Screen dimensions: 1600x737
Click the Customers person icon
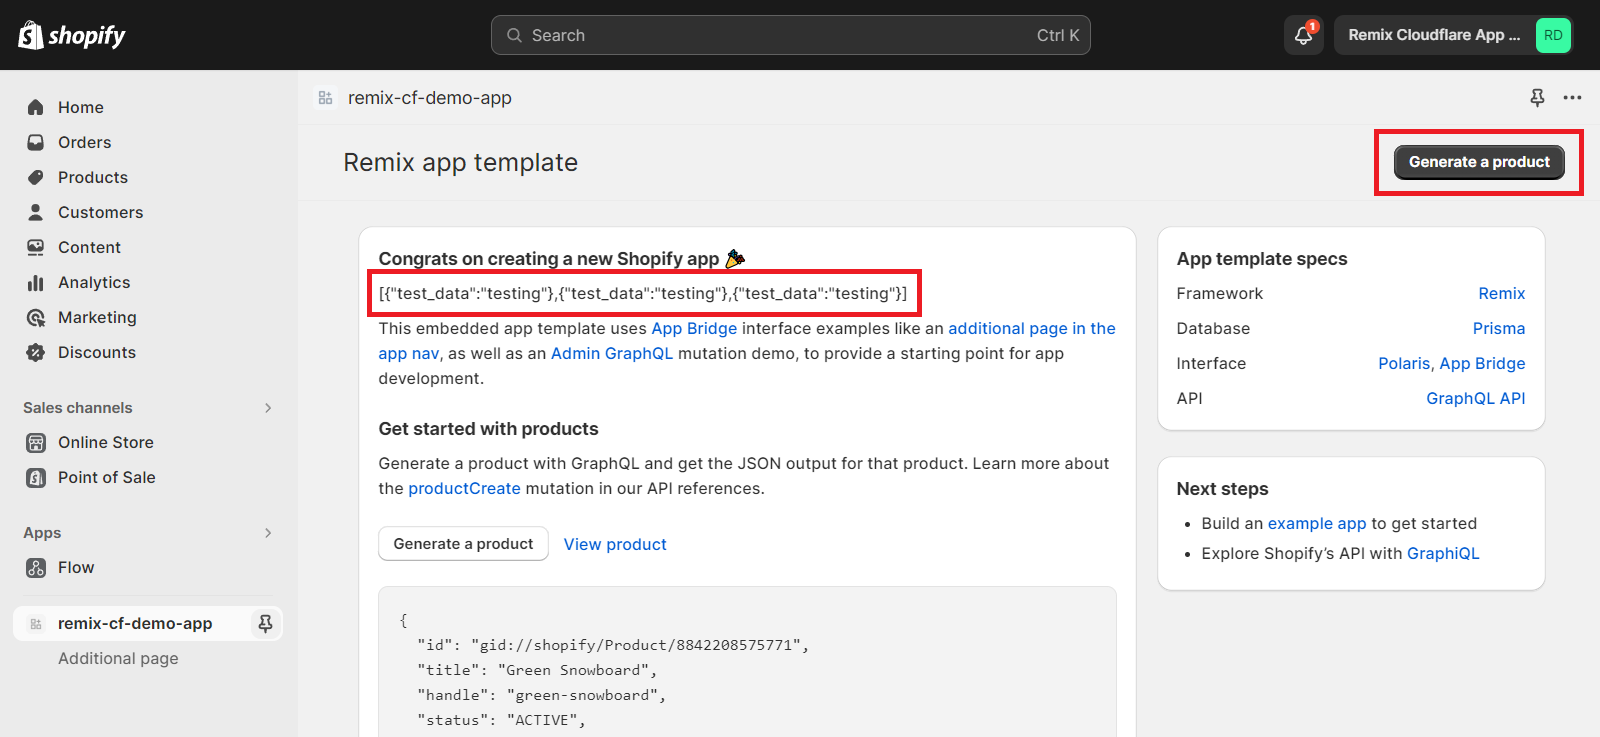(36, 212)
